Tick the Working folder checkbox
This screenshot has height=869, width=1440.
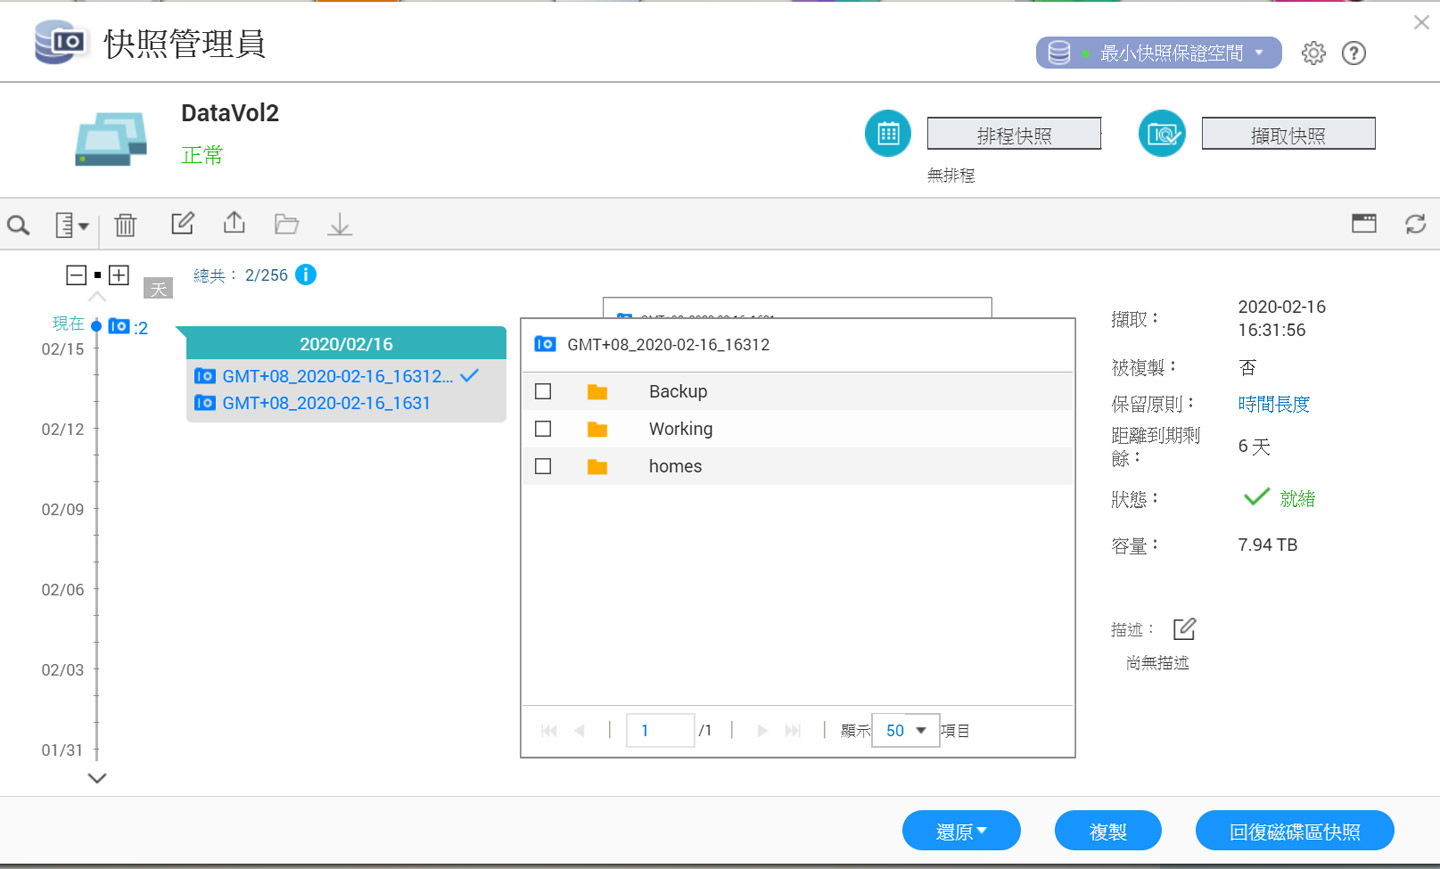coord(543,429)
